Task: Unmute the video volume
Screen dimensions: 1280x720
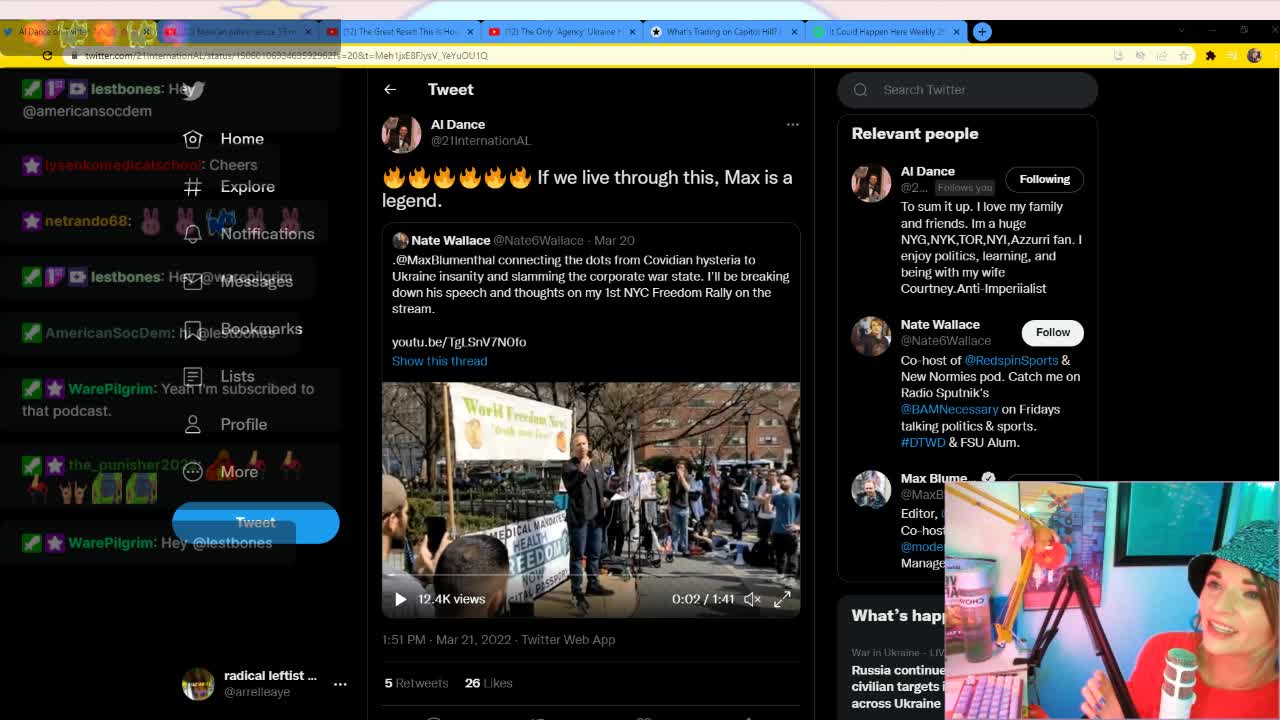Action: pyautogui.click(x=752, y=599)
